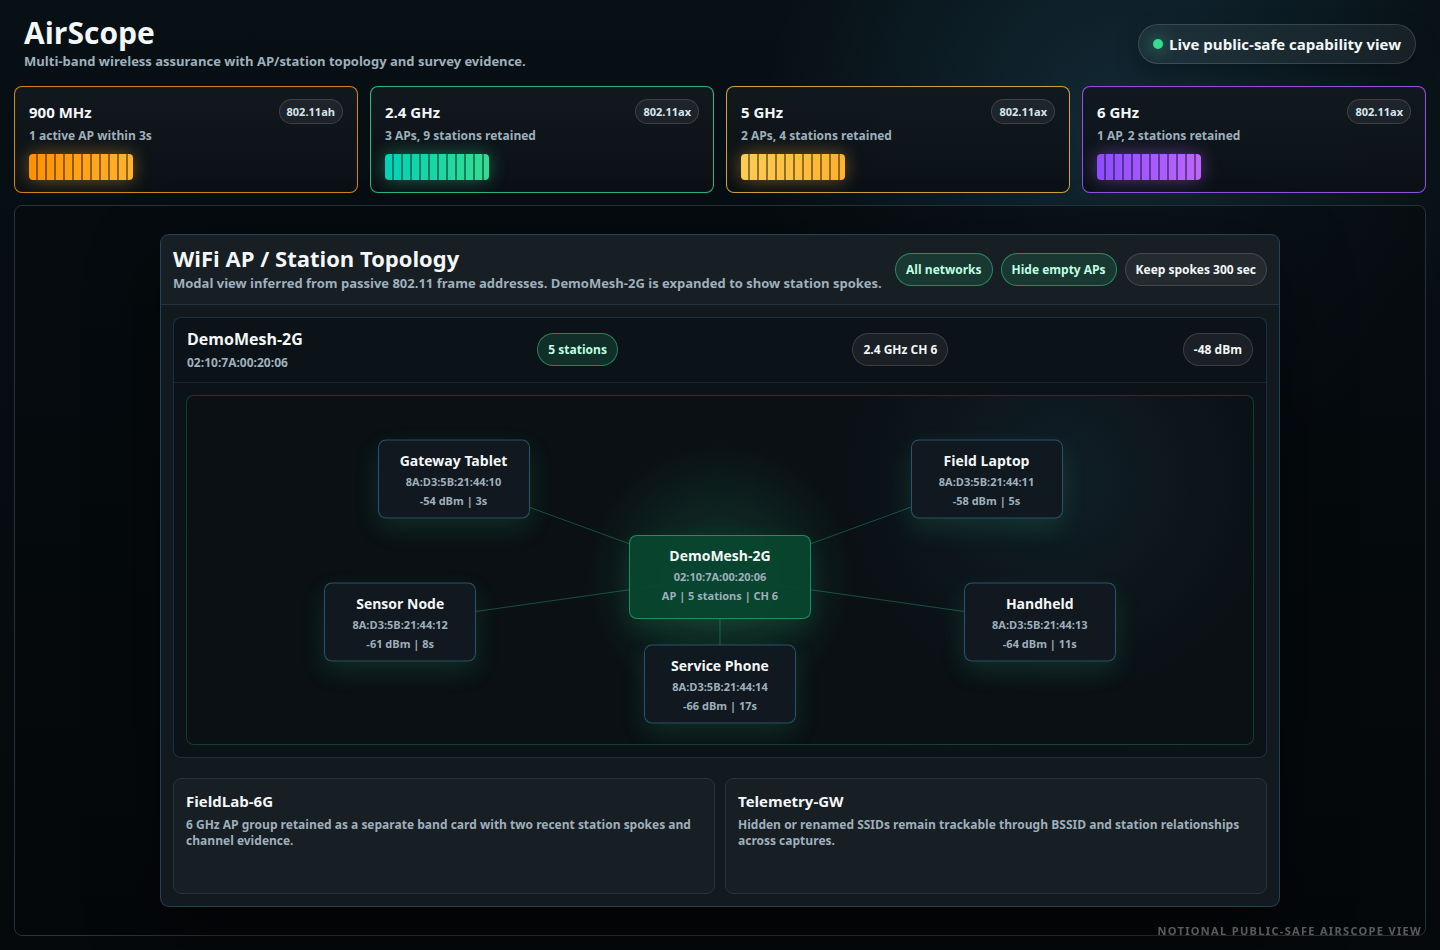1440x950 pixels.
Task: Select the 2.4 GHz band card
Action: 542,139
